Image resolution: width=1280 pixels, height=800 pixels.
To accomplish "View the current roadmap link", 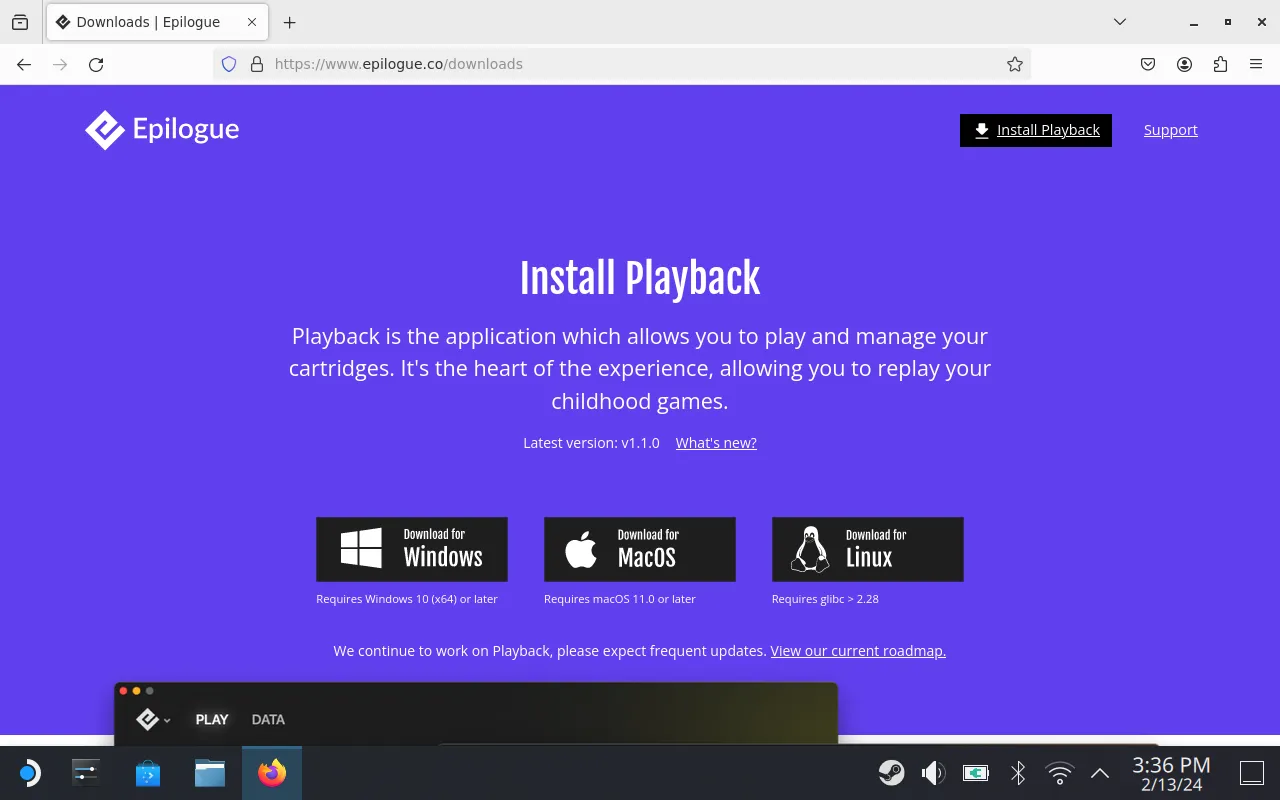I will coord(858,651).
